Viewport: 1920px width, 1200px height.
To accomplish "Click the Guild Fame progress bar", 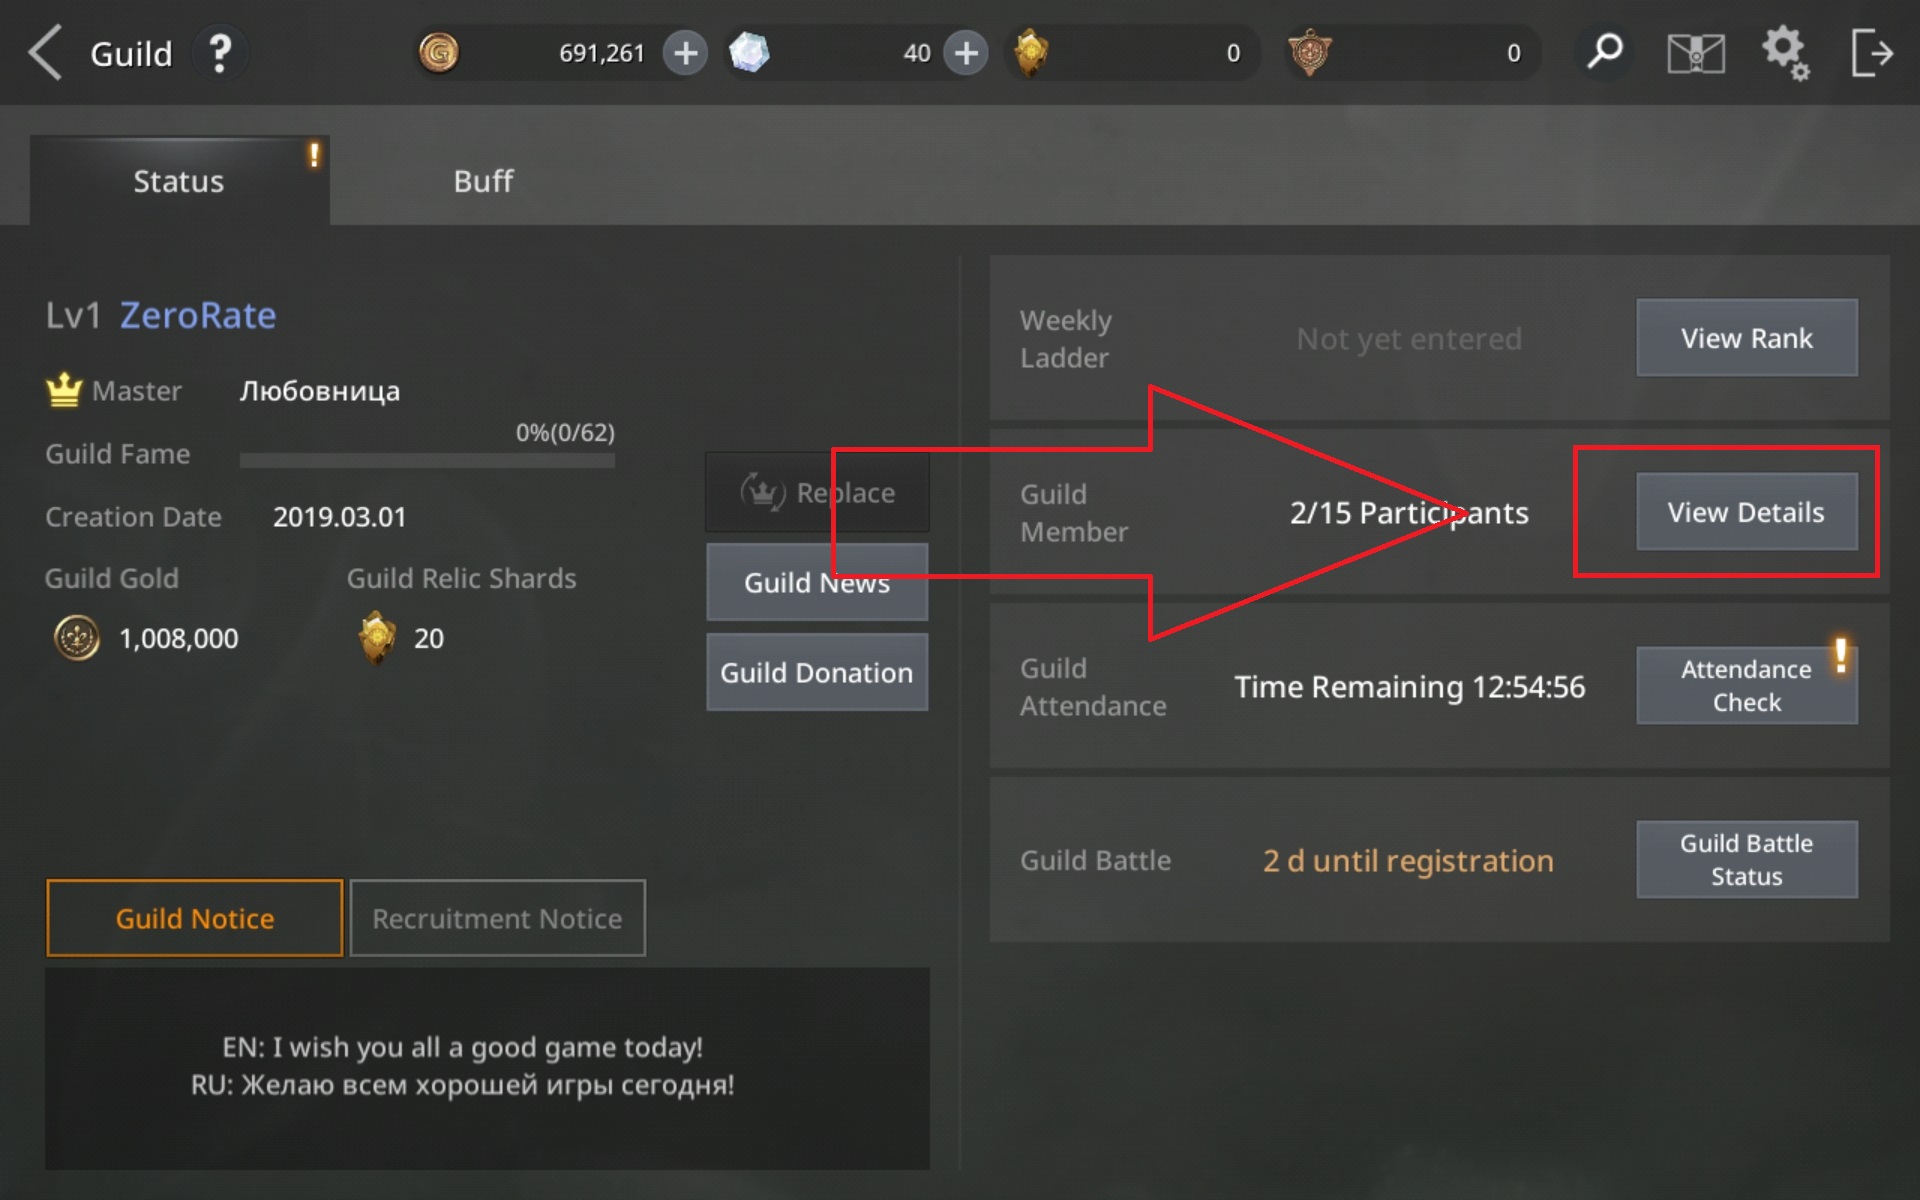I will pos(427,460).
